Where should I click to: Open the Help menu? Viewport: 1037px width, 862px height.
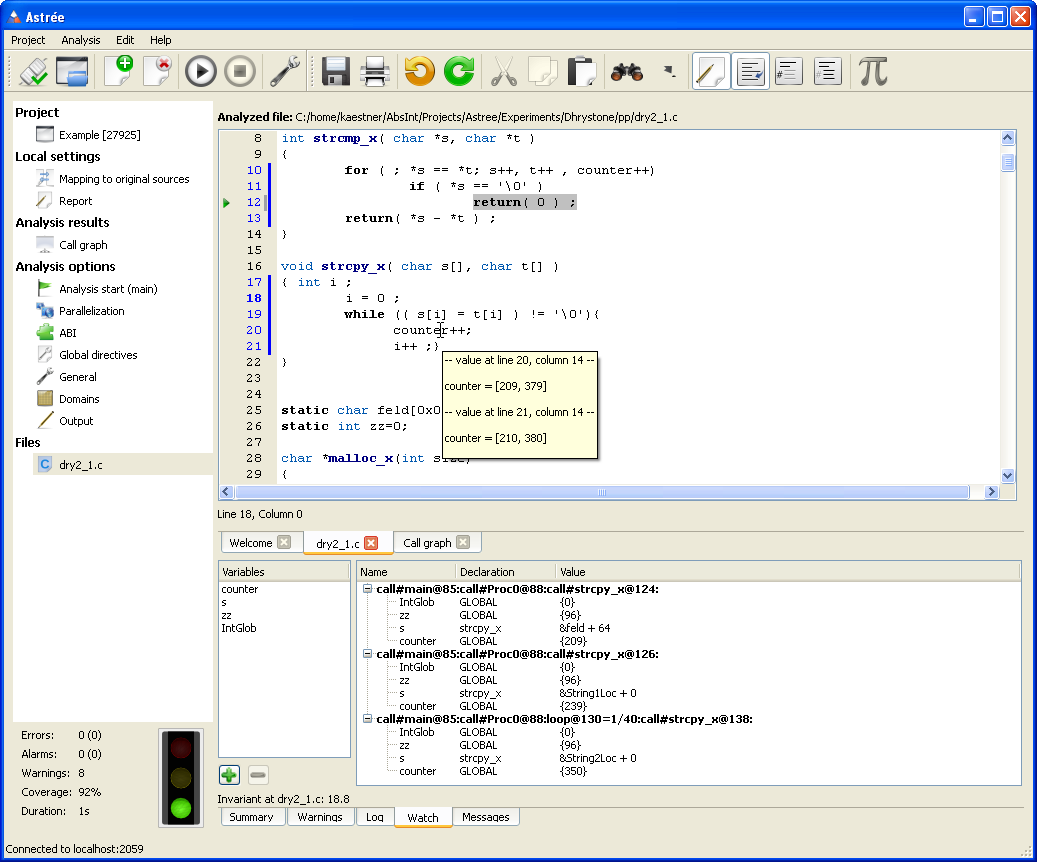(x=160, y=40)
